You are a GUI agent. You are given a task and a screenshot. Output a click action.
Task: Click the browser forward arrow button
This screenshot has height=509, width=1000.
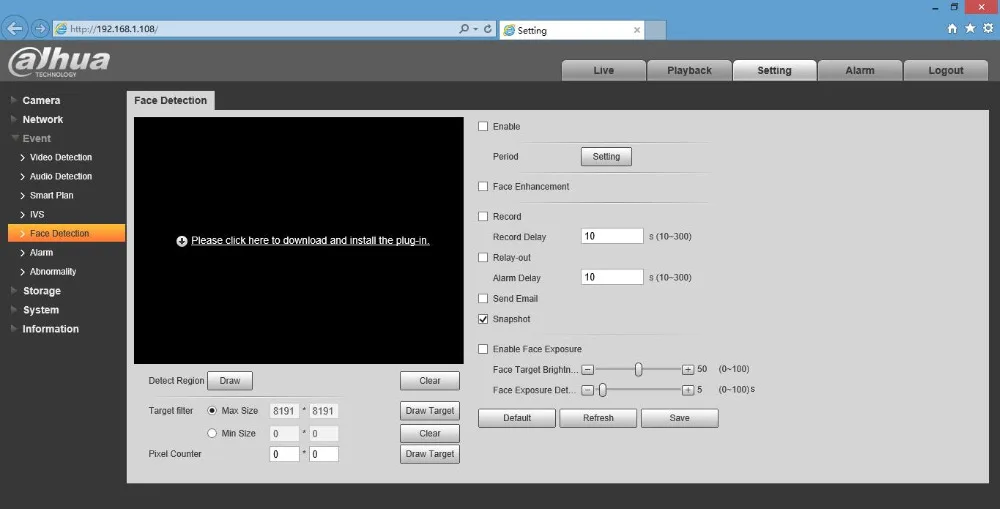[40, 29]
